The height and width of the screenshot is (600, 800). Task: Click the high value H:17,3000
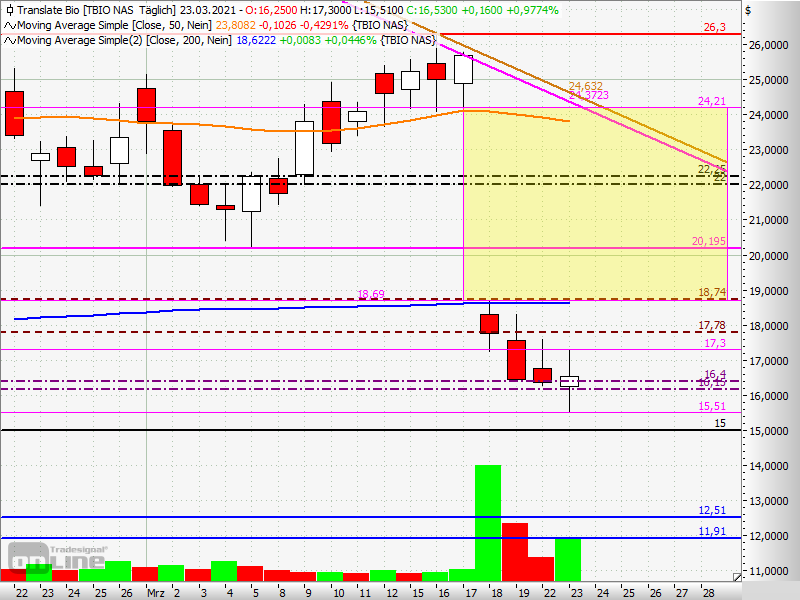pos(326,10)
